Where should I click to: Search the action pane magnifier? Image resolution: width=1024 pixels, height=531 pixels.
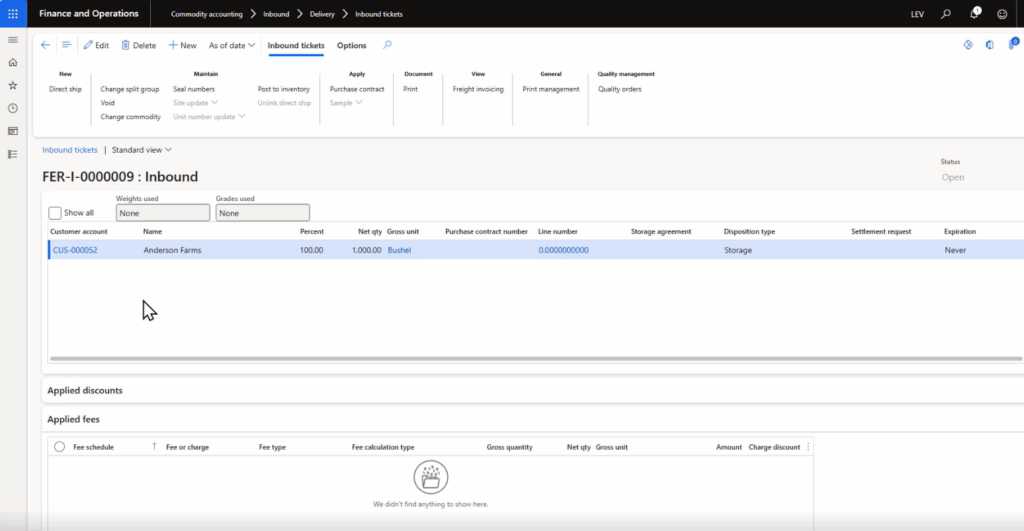387,45
